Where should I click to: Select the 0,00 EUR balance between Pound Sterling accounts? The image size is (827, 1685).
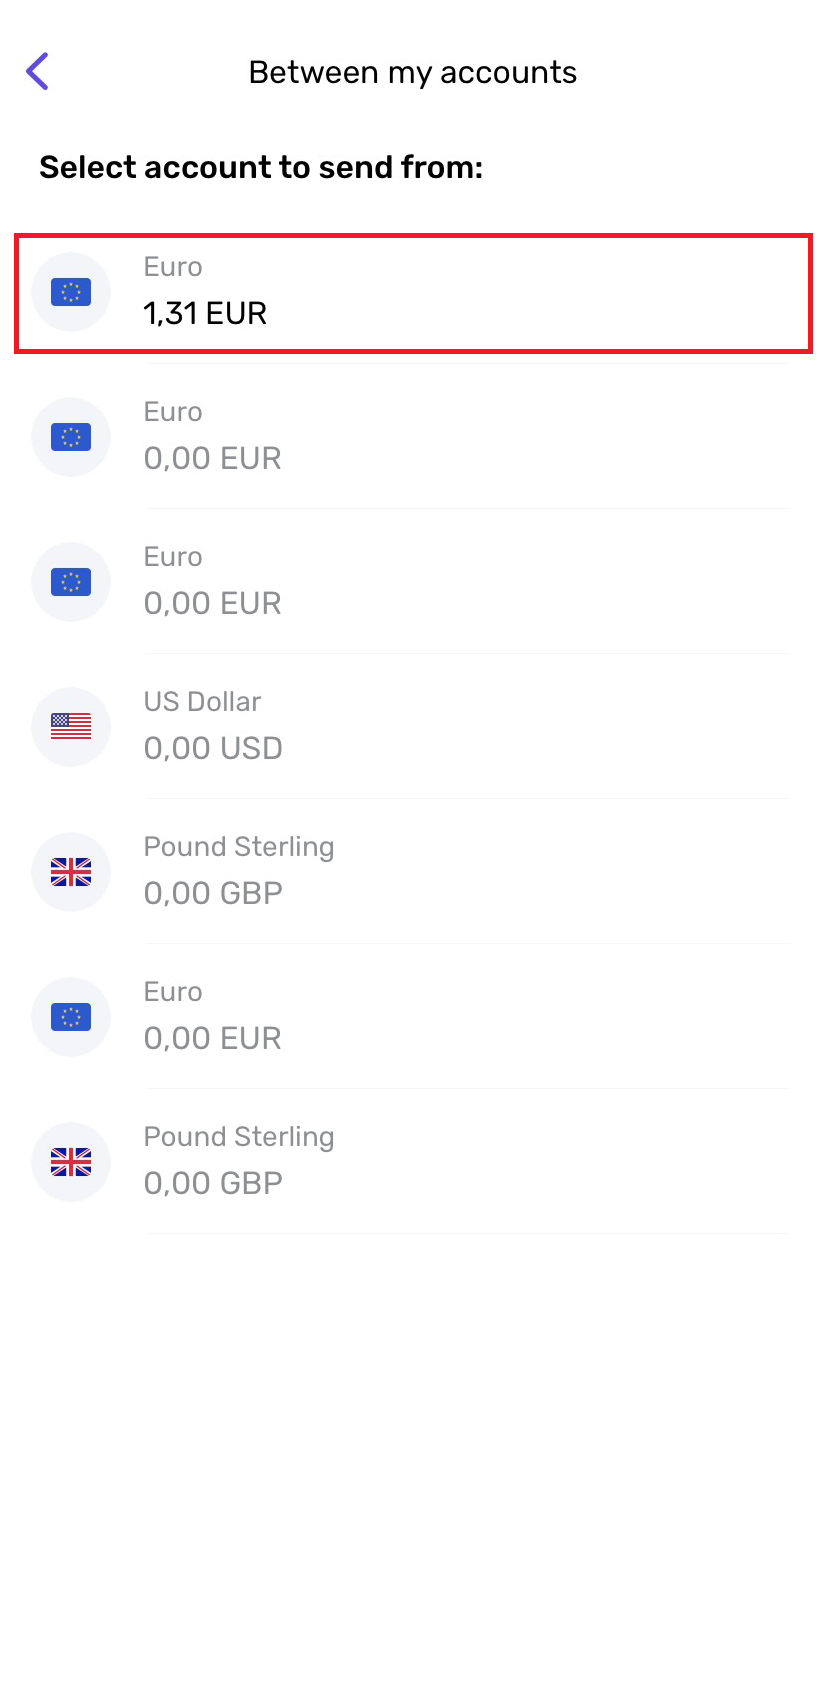coord(212,1038)
